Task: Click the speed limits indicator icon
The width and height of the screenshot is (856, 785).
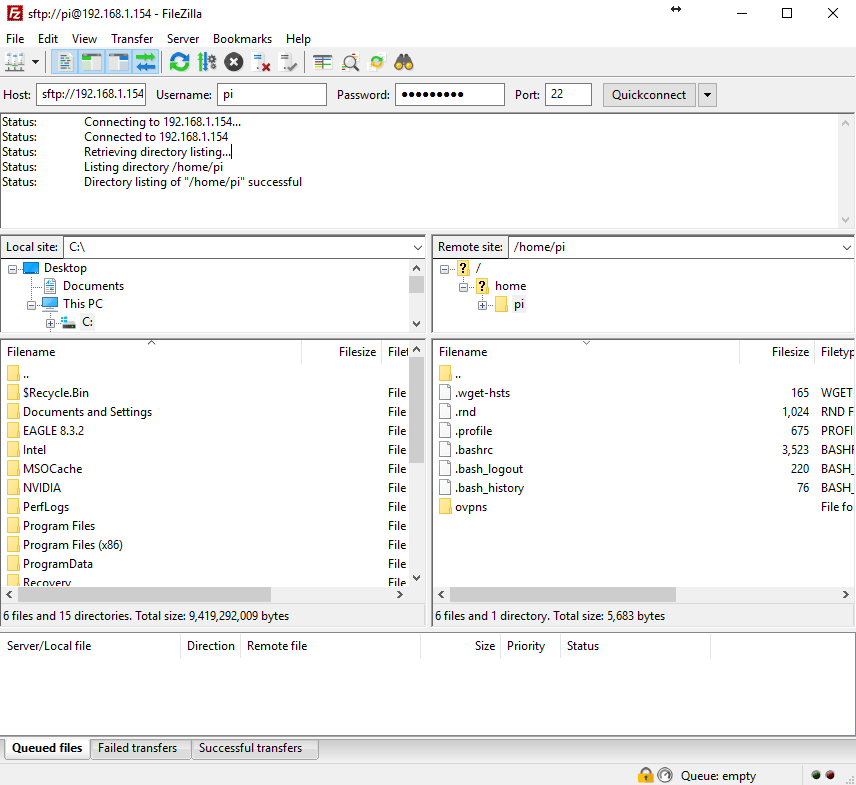Action: coord(664,775)
